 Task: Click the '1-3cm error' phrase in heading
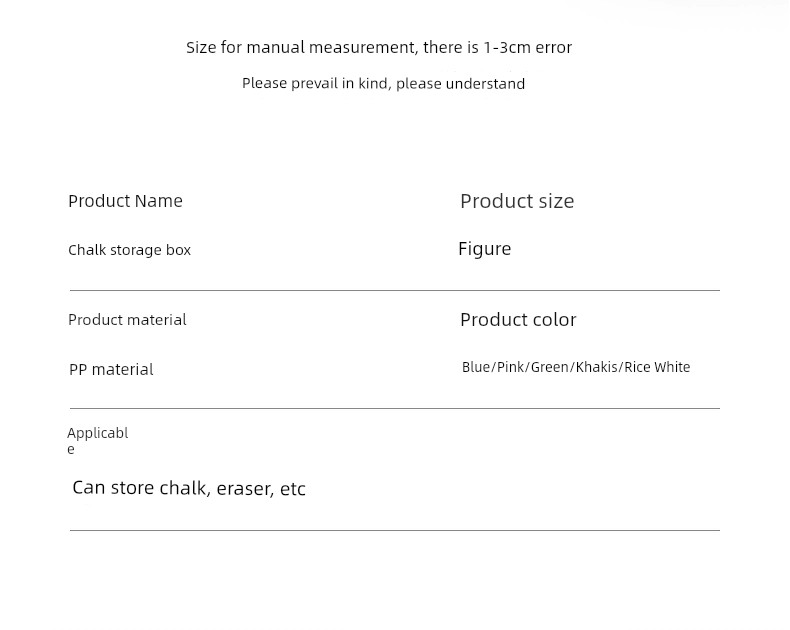tap(528, 47)
